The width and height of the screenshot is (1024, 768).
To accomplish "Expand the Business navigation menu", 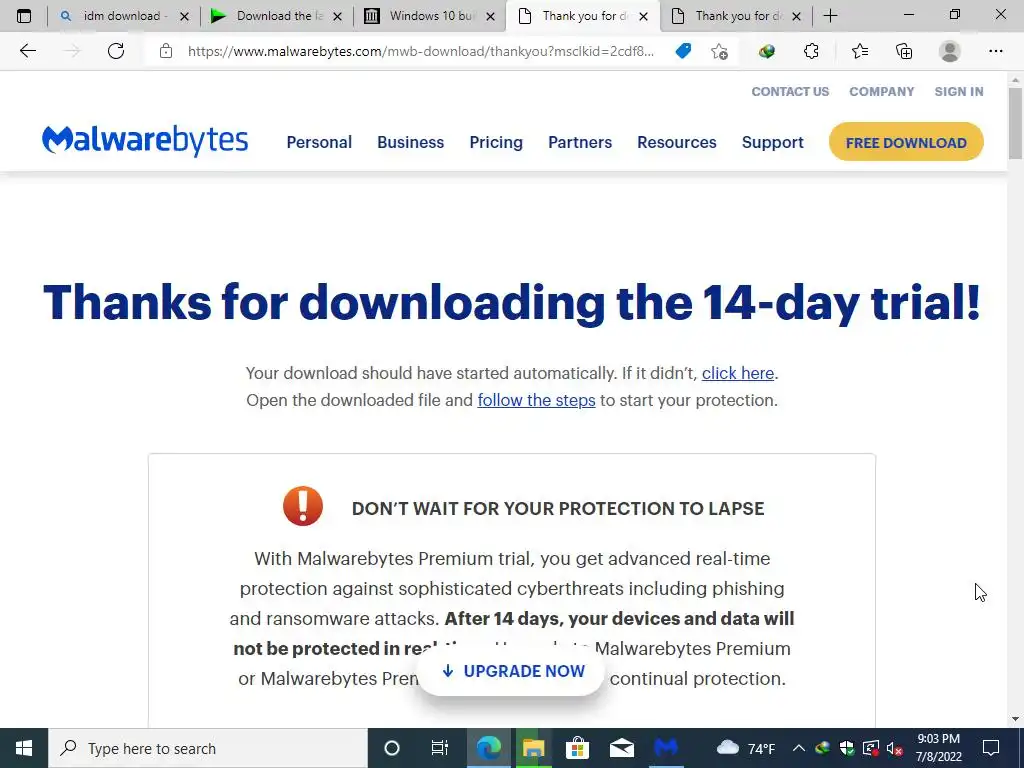I will coord(411,142).
